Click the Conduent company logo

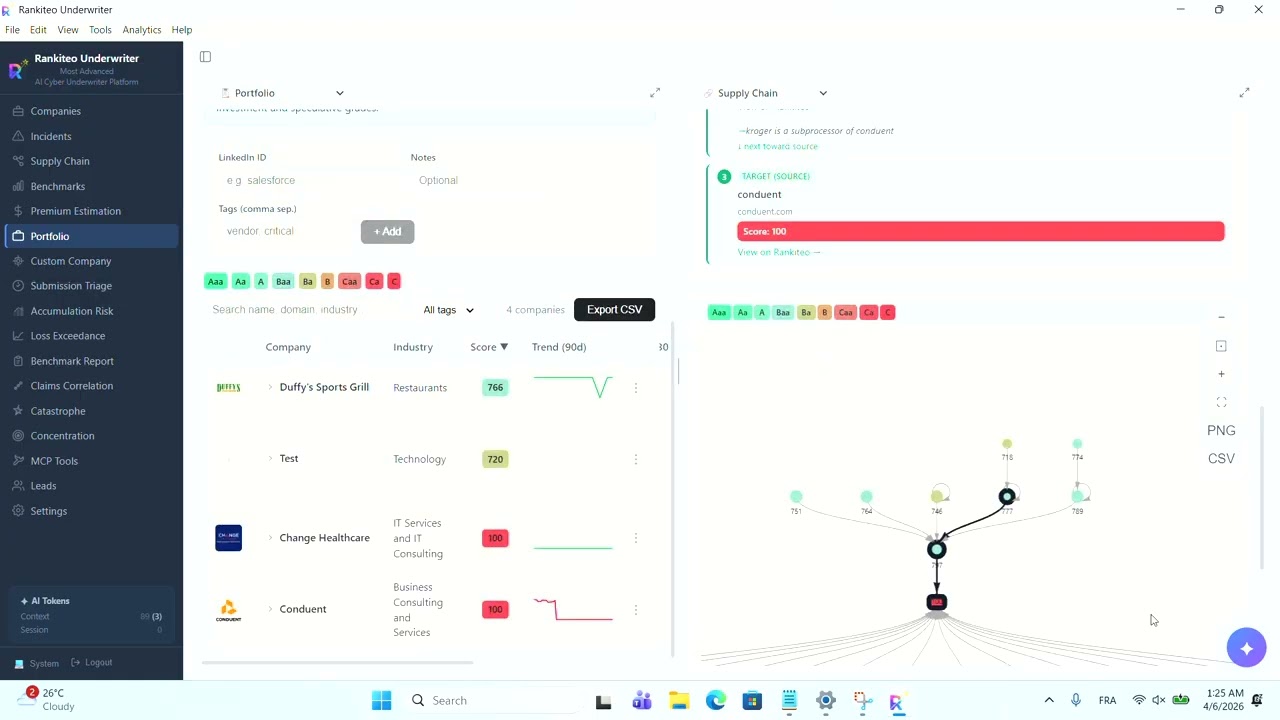228,609
